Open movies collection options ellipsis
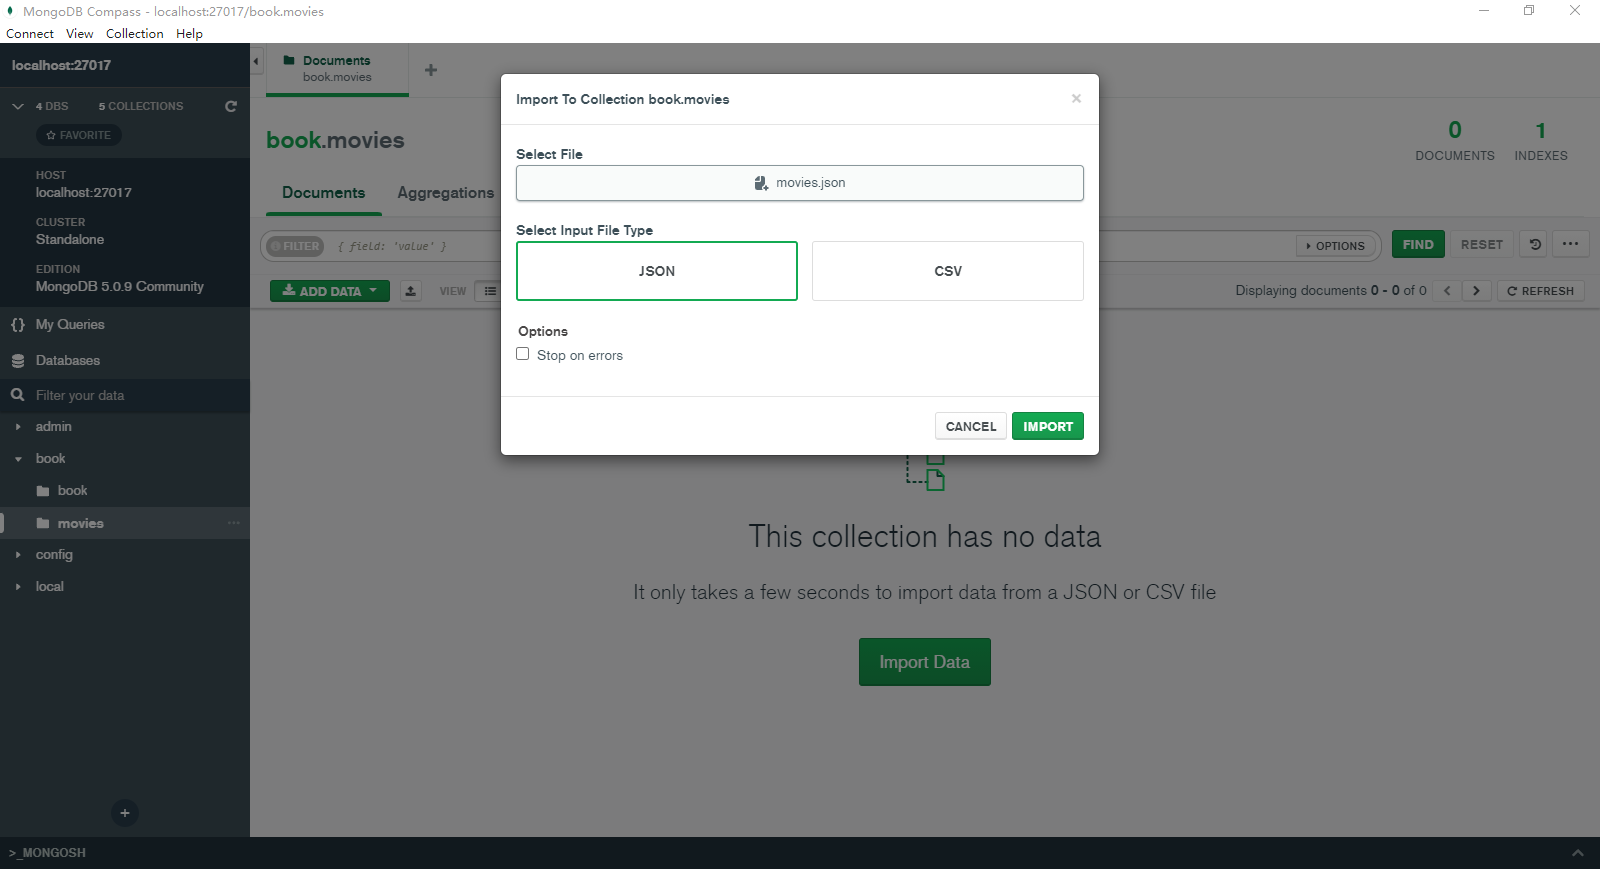1600x869 pixels. [x=234, y=523]
